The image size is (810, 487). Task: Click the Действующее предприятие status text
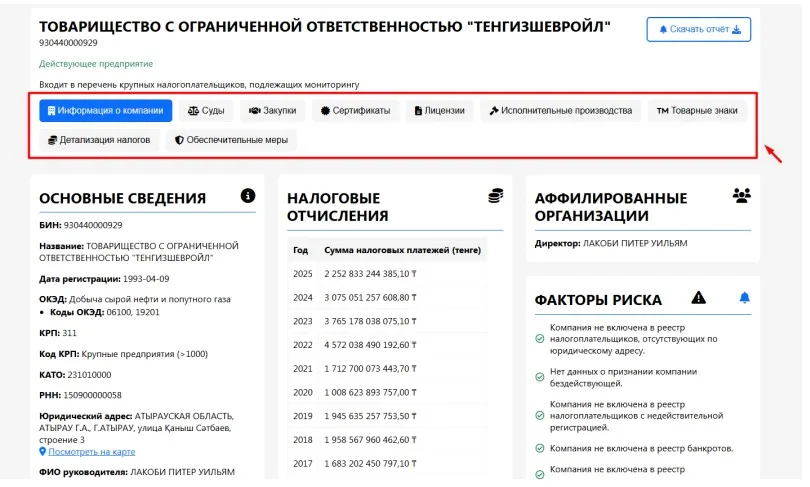click(96, 64)
